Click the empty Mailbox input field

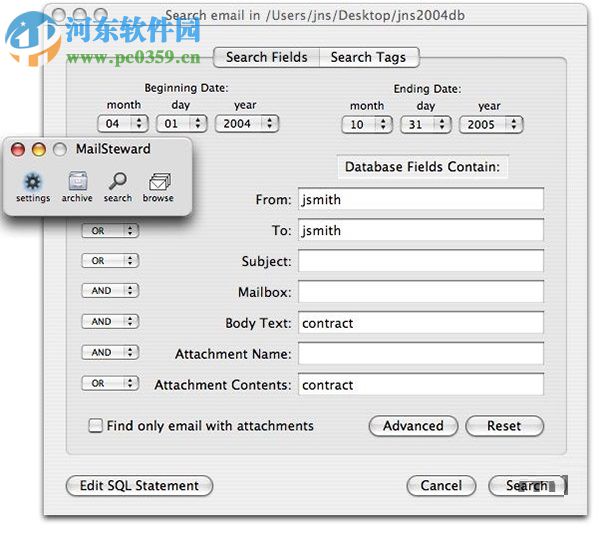[421, 292]
